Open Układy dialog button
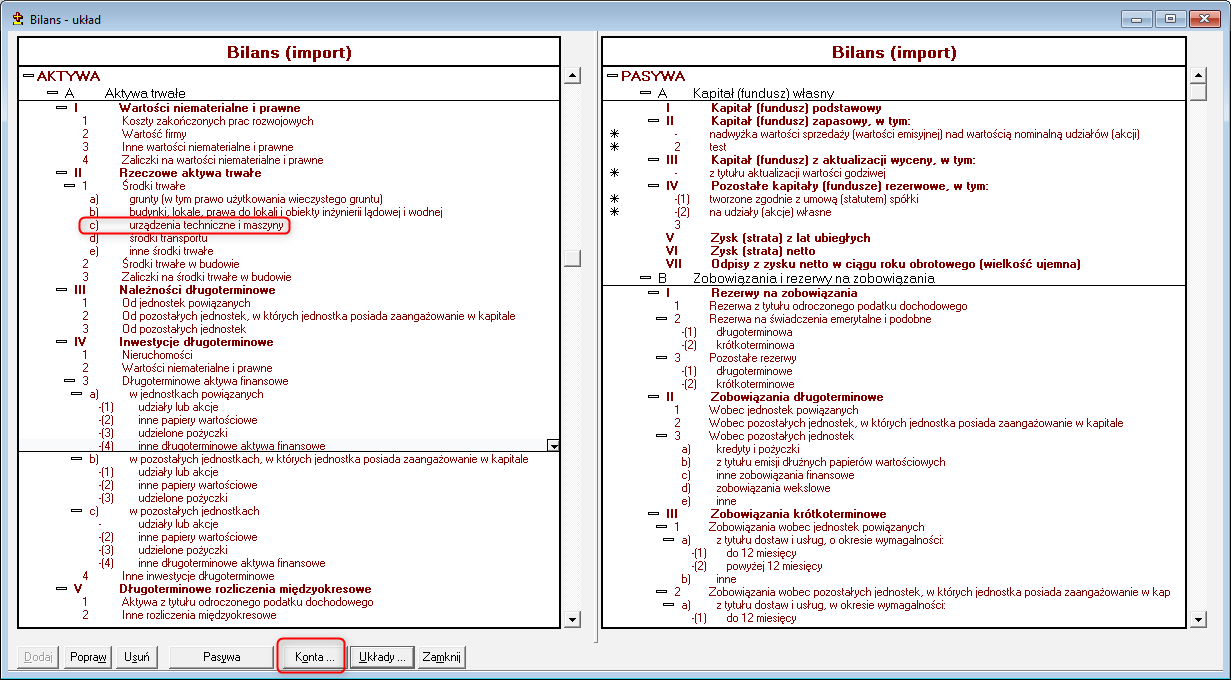The height and width of the screenshot is (680, 1231). coord(382,657)
